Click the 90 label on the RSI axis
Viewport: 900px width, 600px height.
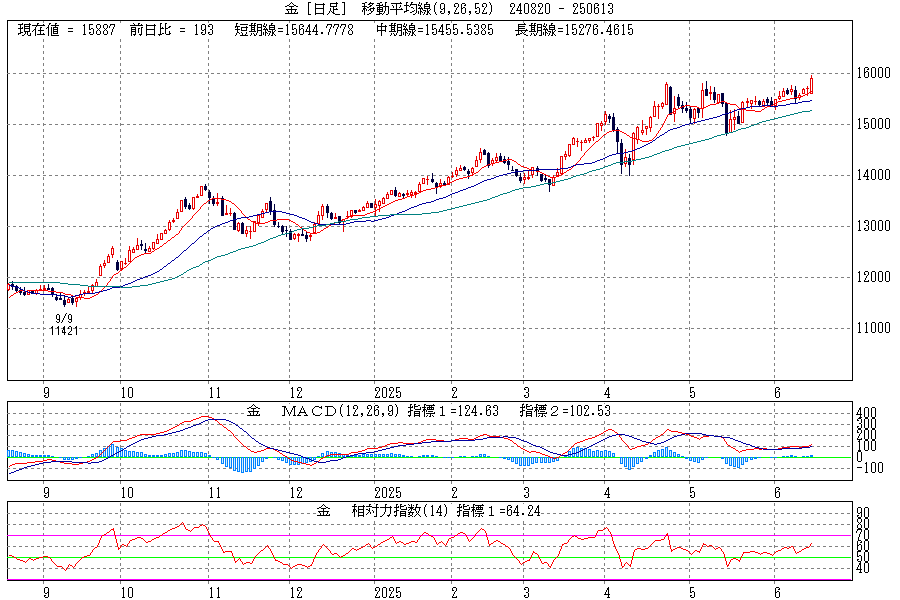point(833,512)
